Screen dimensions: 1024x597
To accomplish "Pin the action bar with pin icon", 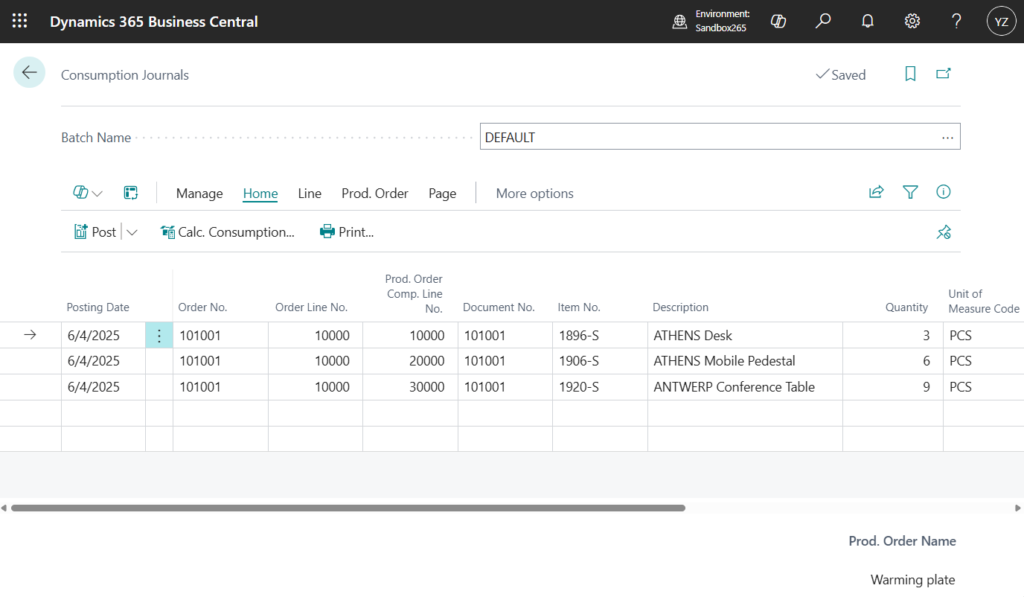I will [943, 232].
